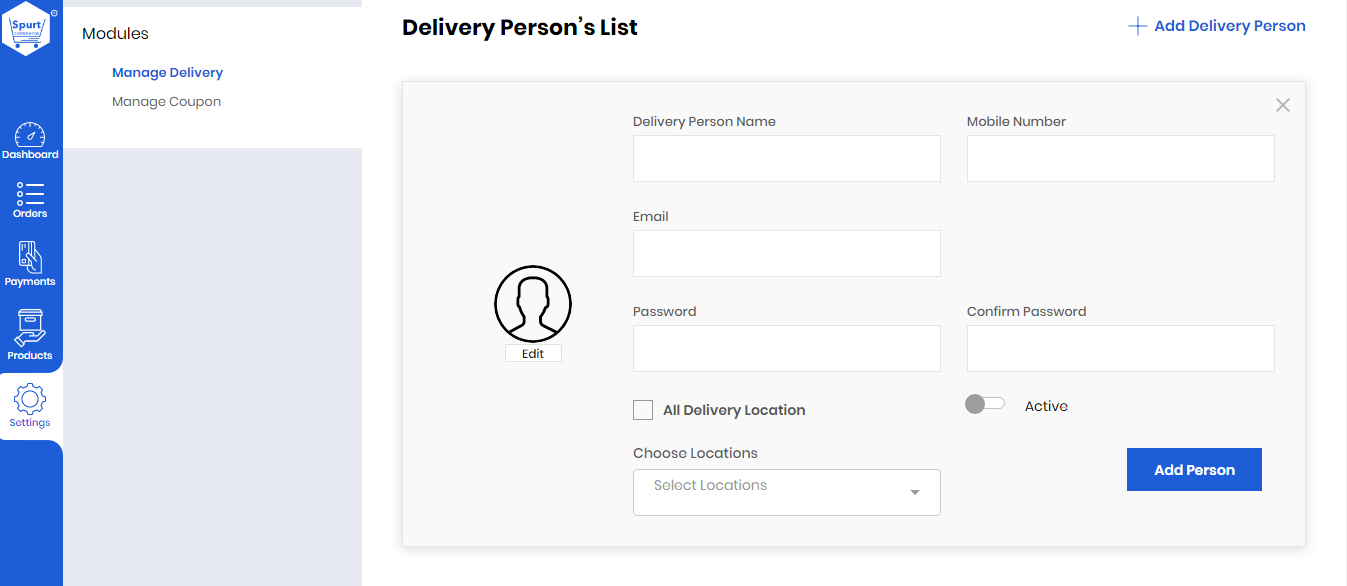Click the Add Delivery Person link

tap(1230, 26)
